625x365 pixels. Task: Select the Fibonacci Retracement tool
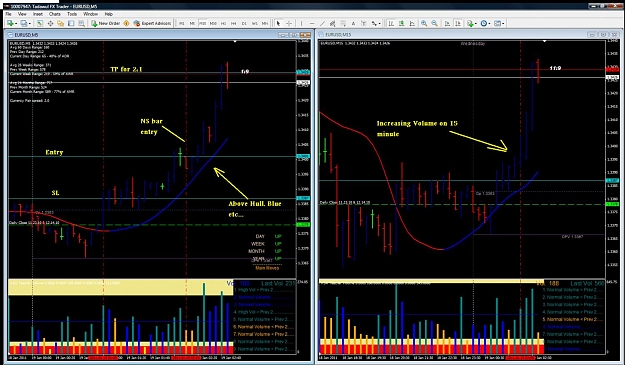tap(343, 24)
